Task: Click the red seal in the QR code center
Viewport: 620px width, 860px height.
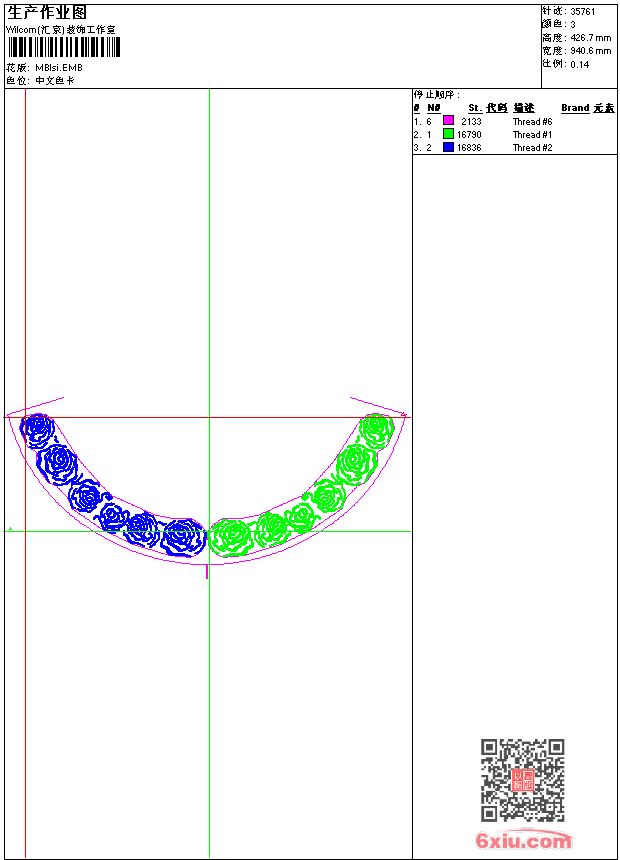Action: coord(522,780)
